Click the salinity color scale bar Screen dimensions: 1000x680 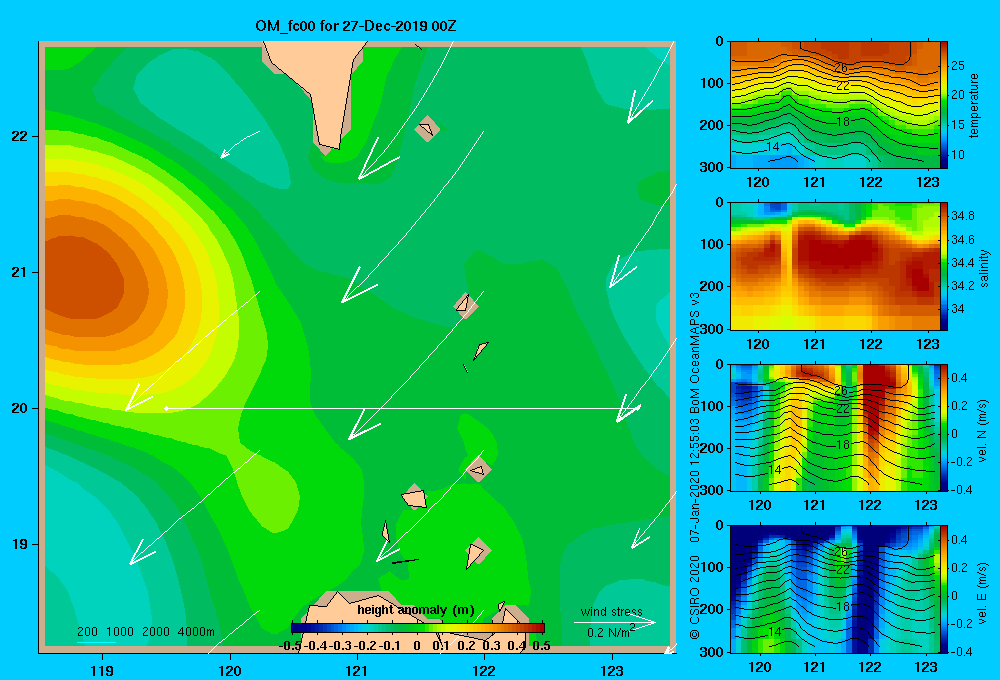click(944, 266)
